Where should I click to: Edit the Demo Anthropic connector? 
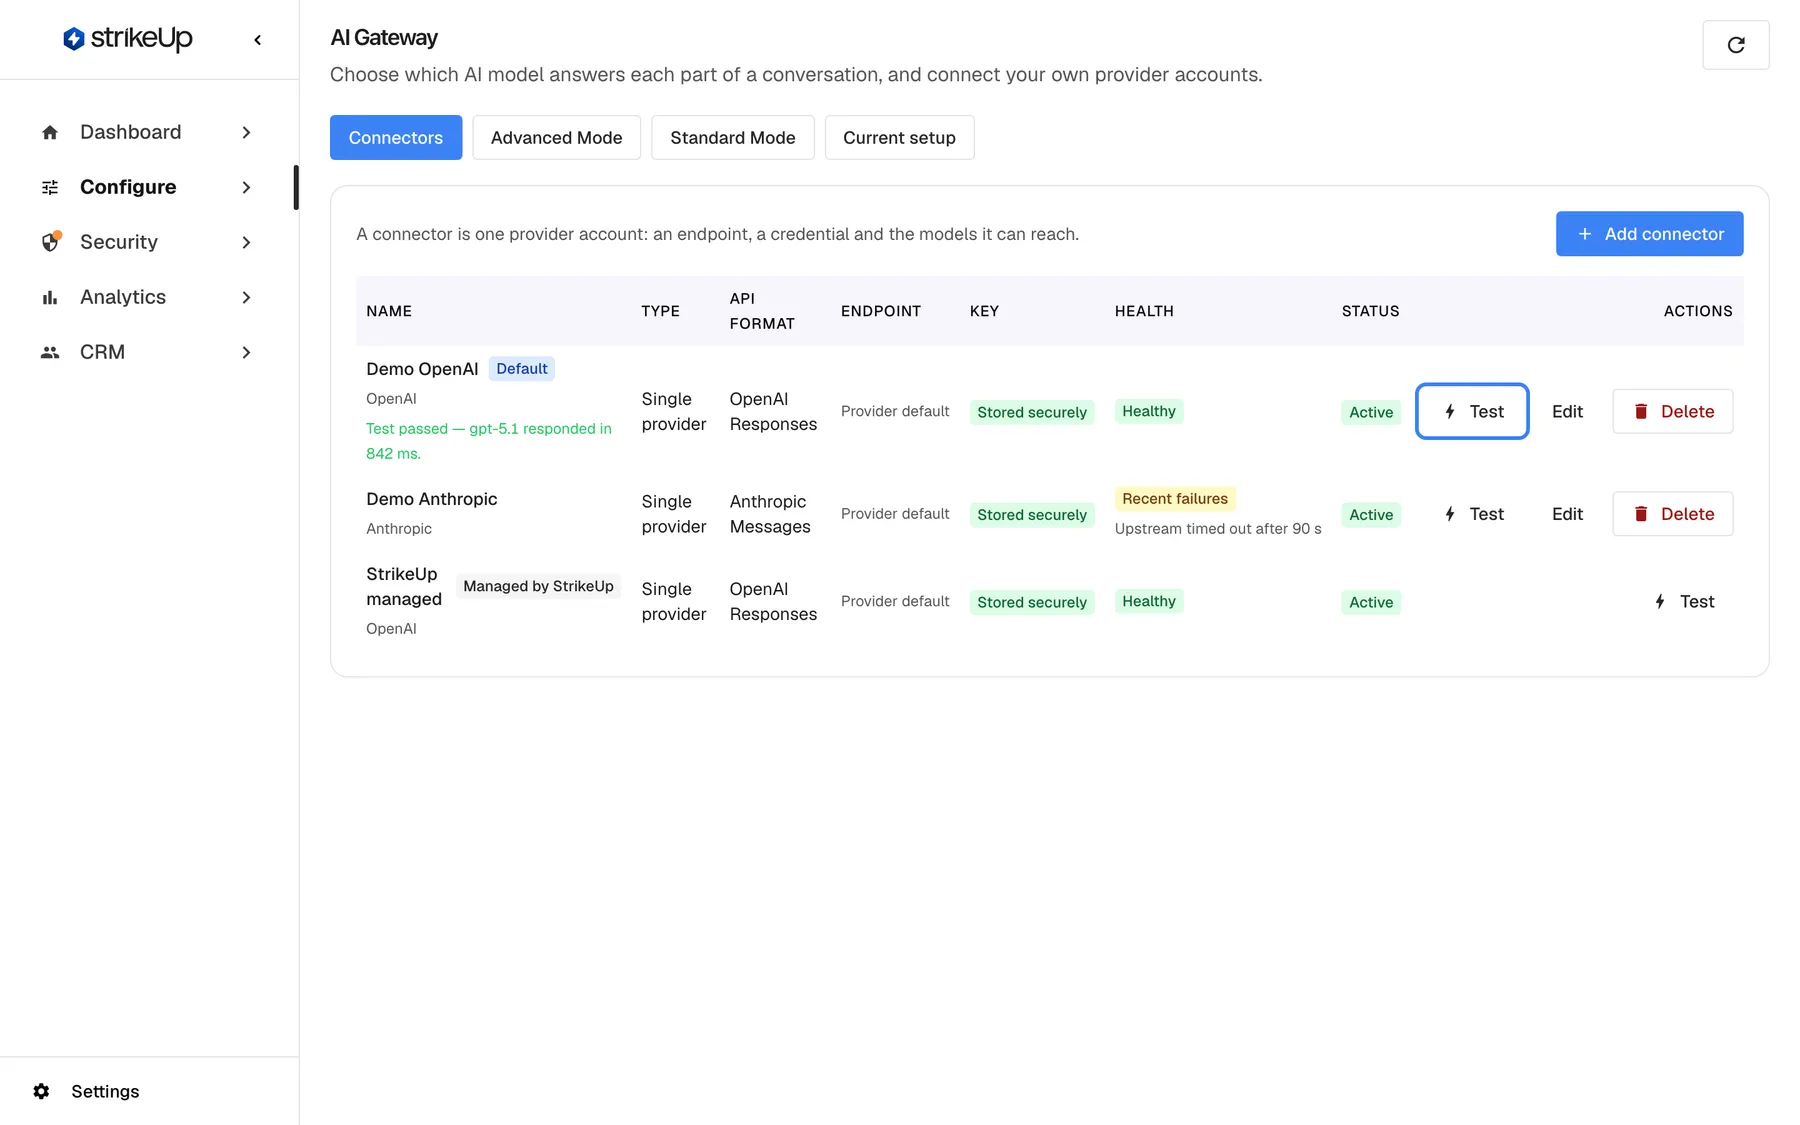(1567, 514)
